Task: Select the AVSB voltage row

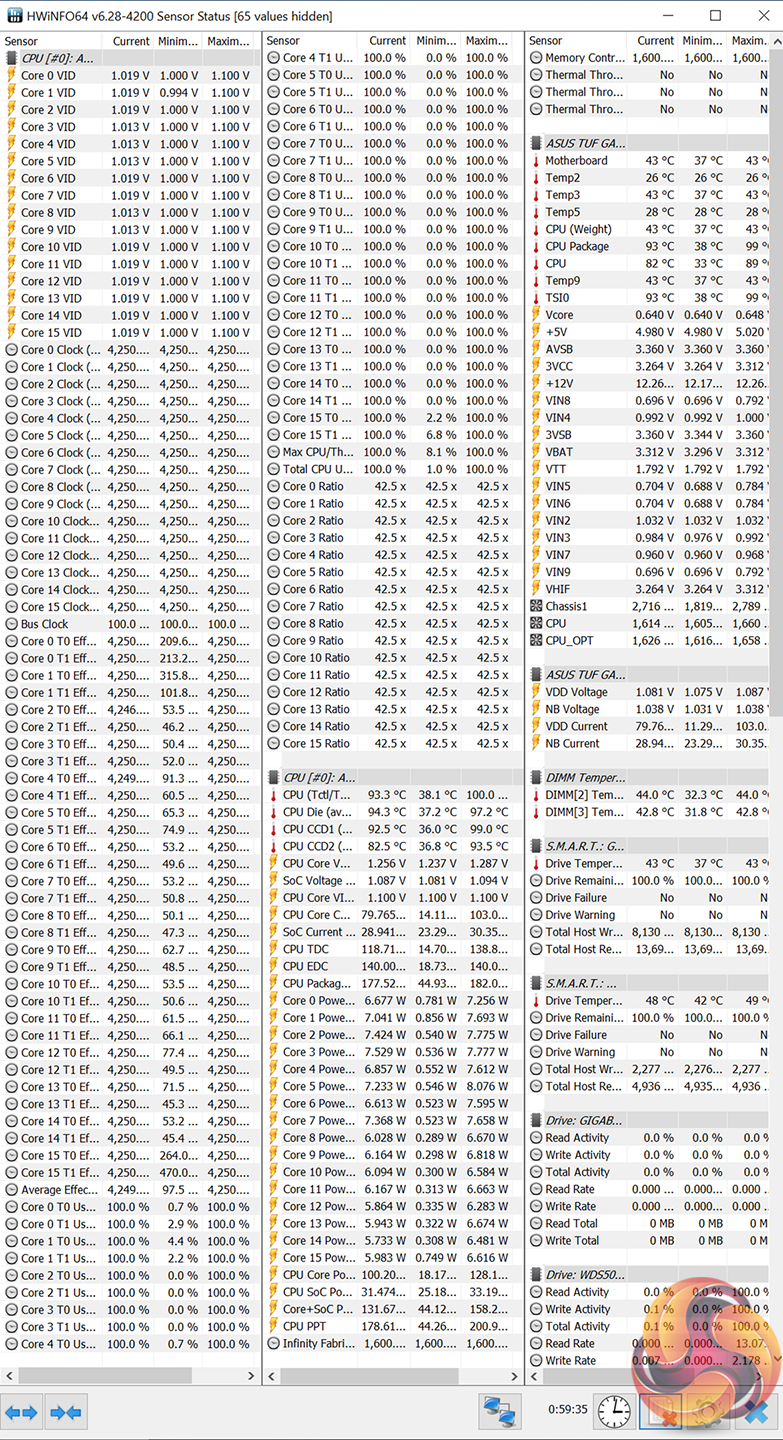Action: (x=646, y=350)
